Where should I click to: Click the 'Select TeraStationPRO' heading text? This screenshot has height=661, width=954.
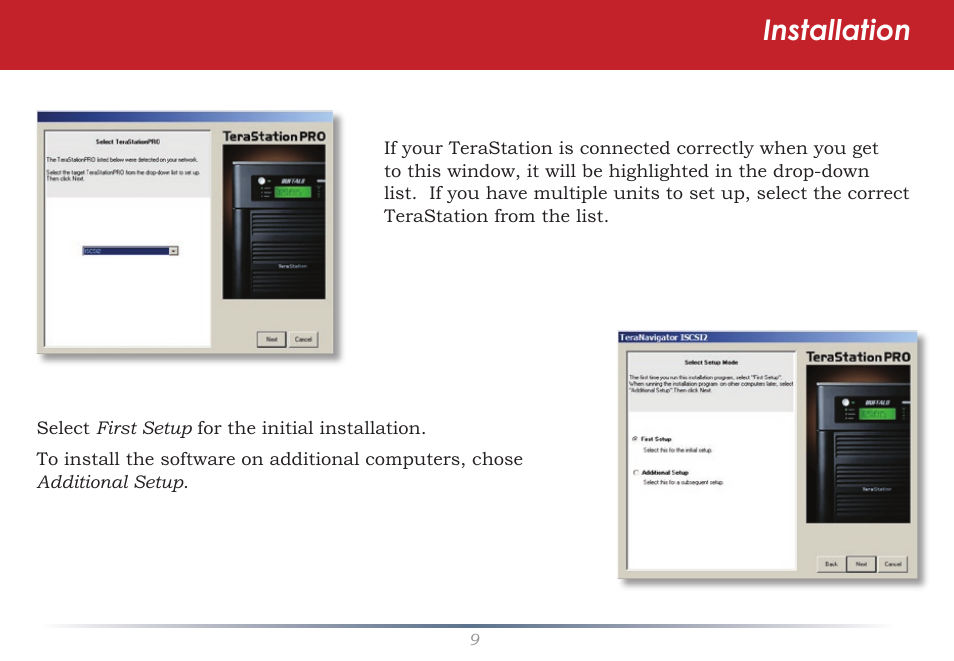(128, 142)
